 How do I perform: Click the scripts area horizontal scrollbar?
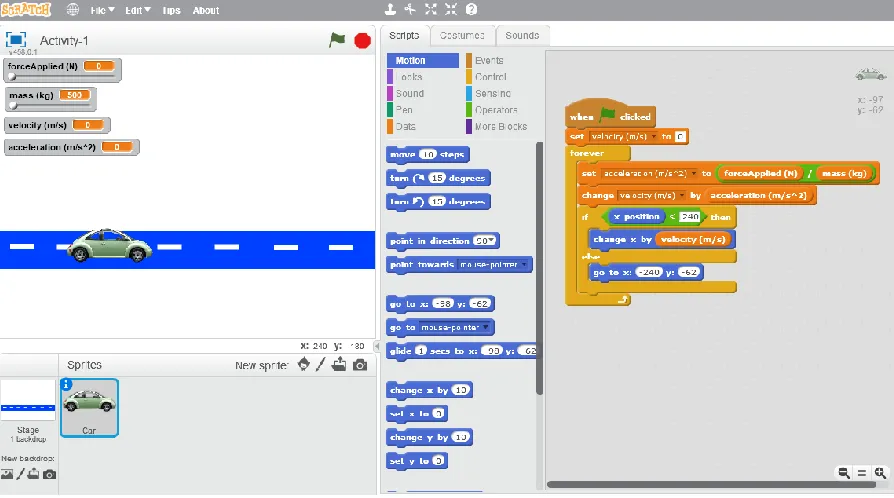(711, 484)
